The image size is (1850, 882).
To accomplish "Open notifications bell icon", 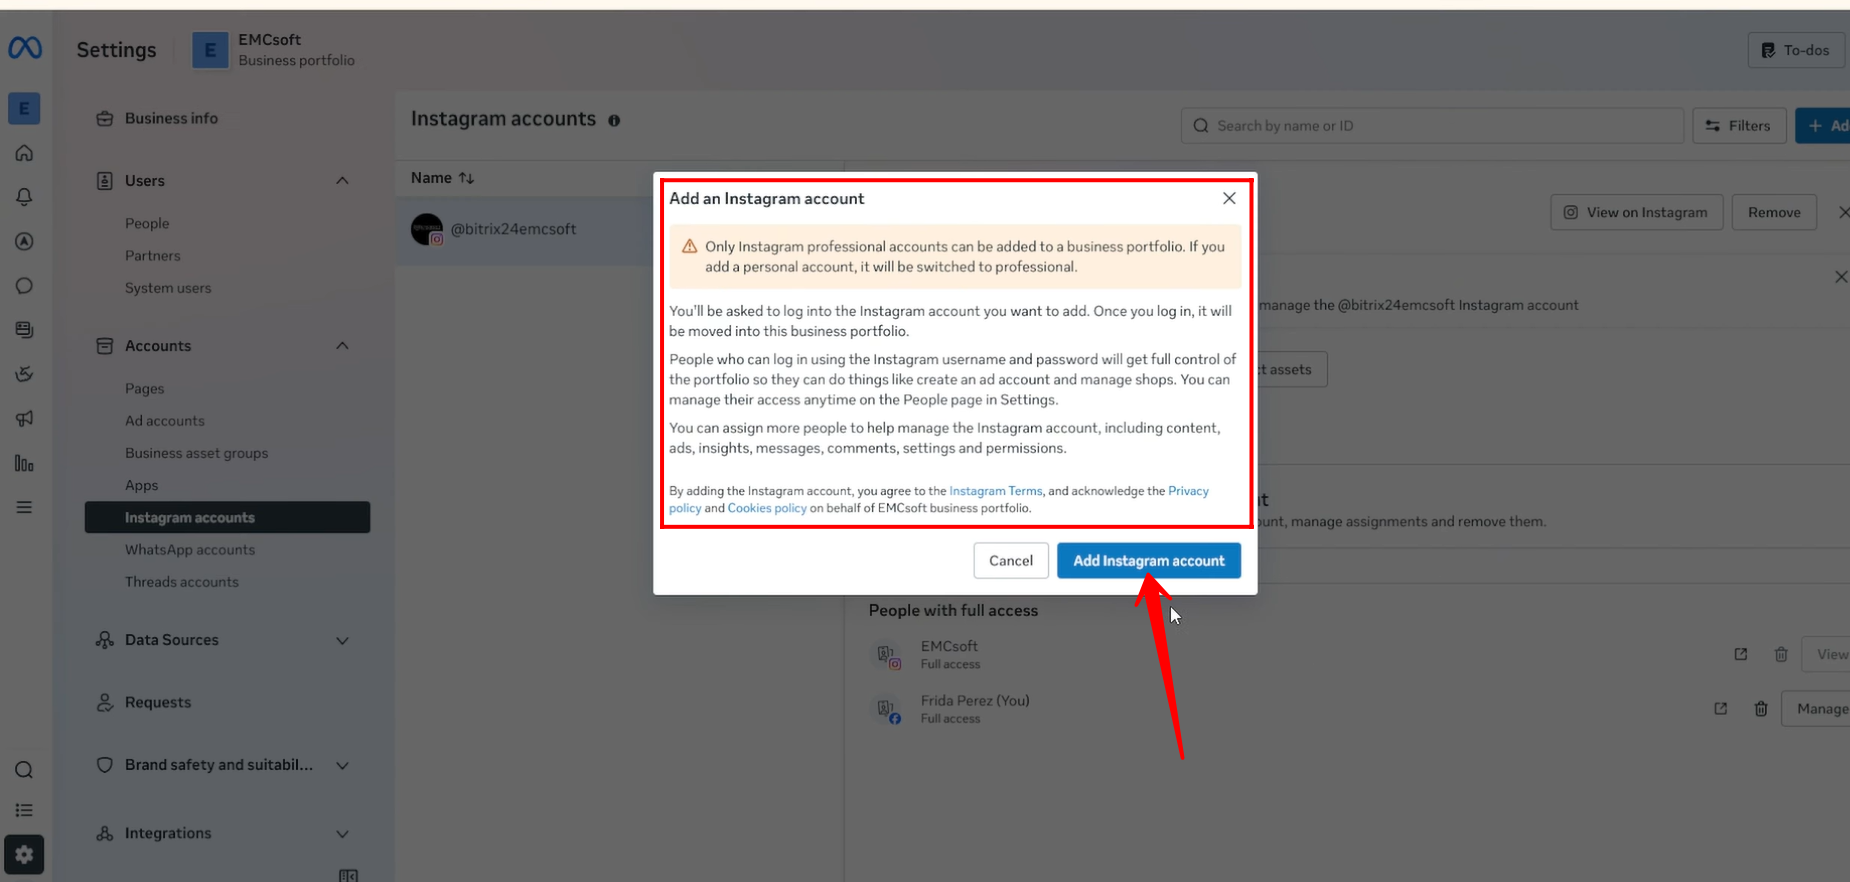I will 24,197.
